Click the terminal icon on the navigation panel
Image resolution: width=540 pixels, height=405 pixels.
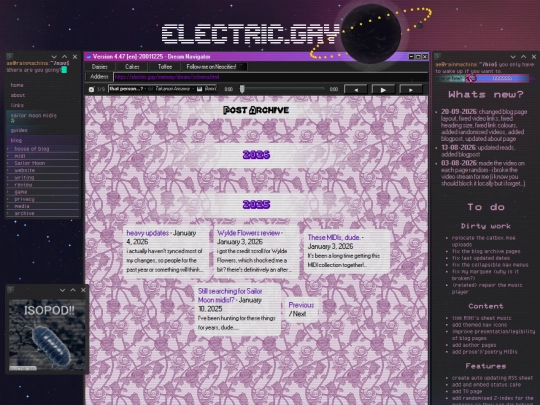(x=10, y=56)
